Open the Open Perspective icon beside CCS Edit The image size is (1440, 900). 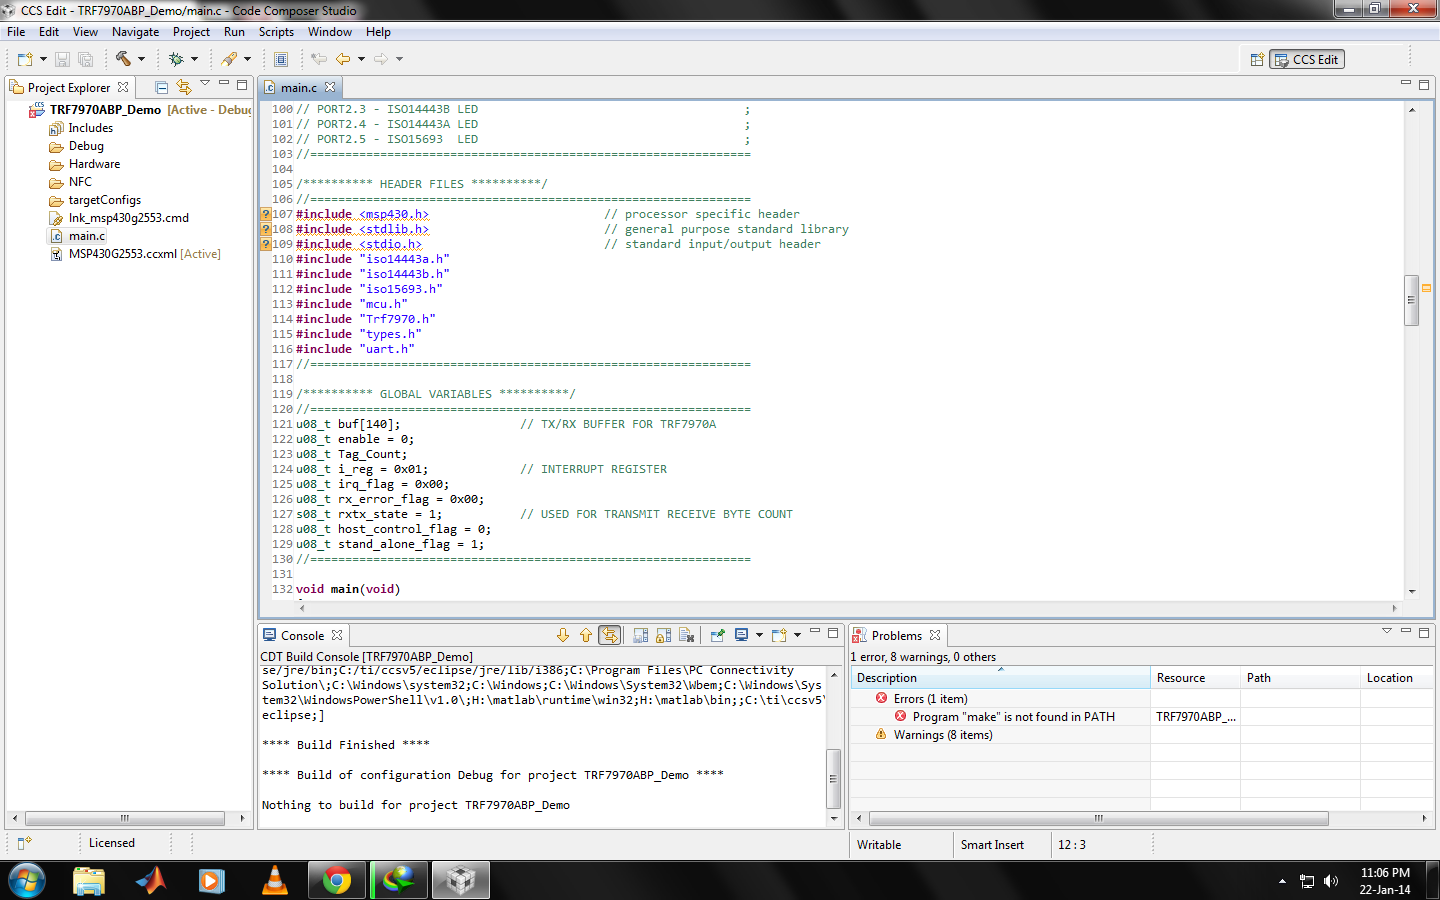click(x=1257, y=60)
